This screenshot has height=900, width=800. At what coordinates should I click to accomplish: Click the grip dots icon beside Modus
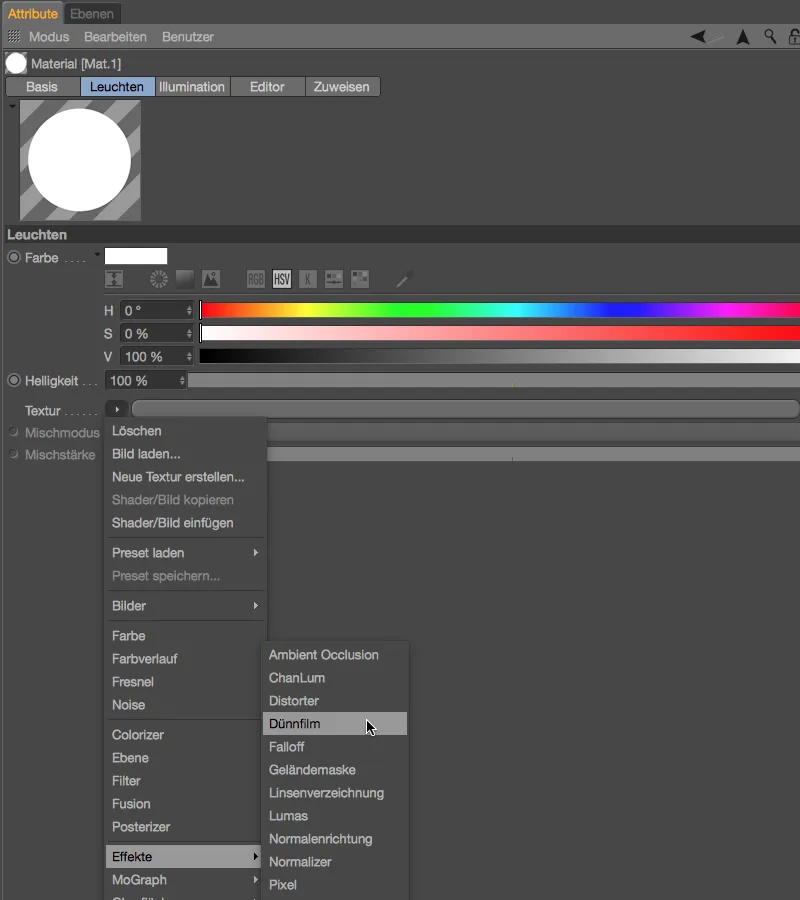[x=14, y=37]
